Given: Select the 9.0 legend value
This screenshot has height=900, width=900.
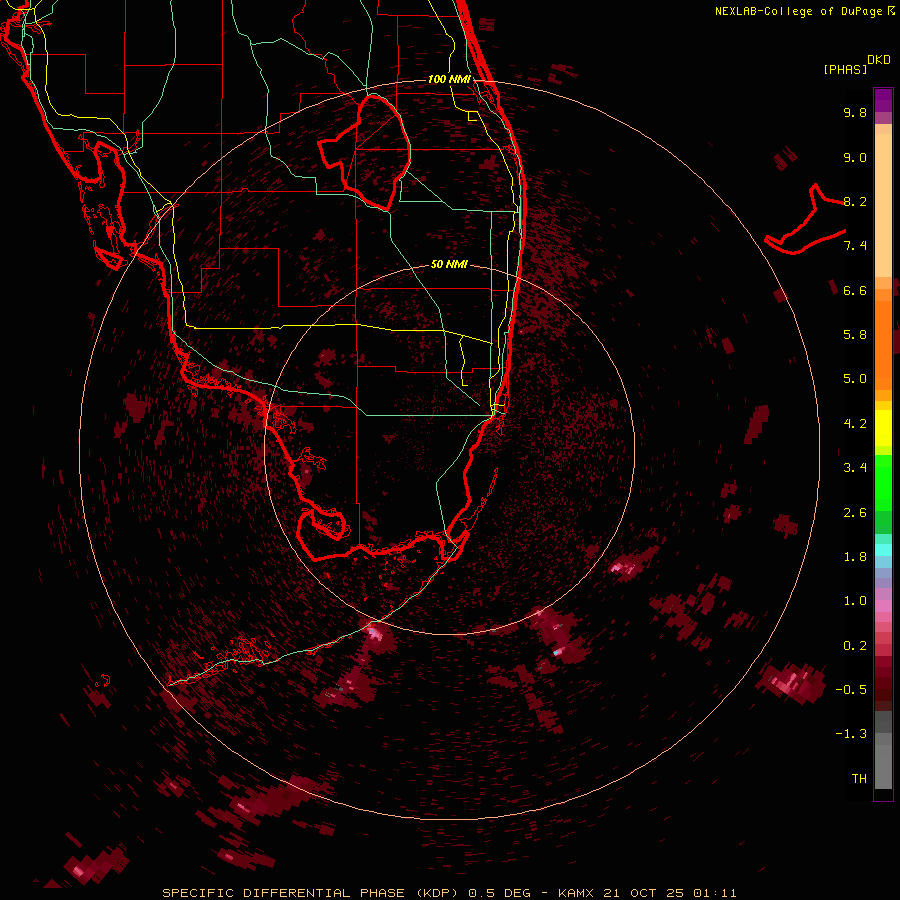Looking at the screenshot, I should pyautogui.click(x=855, y=157).
